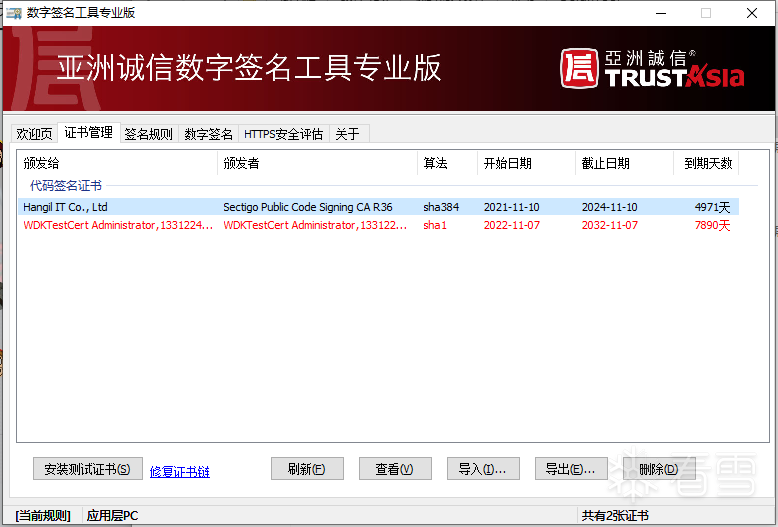Screen dimensions: 778x527
Task: Click the 查看(V) button
Action: pos(395,469)
